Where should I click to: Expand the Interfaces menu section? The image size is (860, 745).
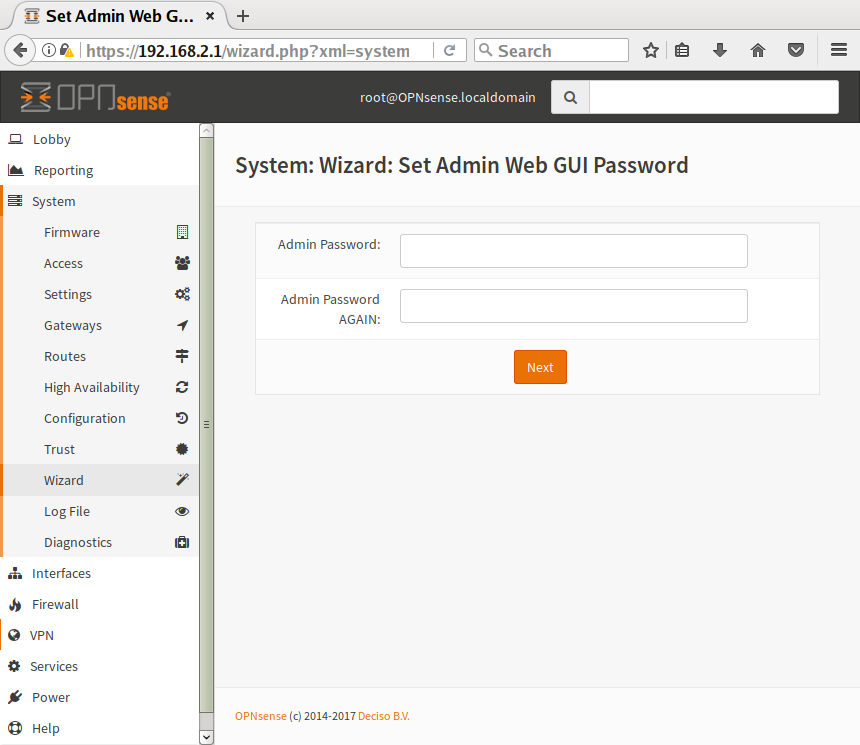pos(61,573)
